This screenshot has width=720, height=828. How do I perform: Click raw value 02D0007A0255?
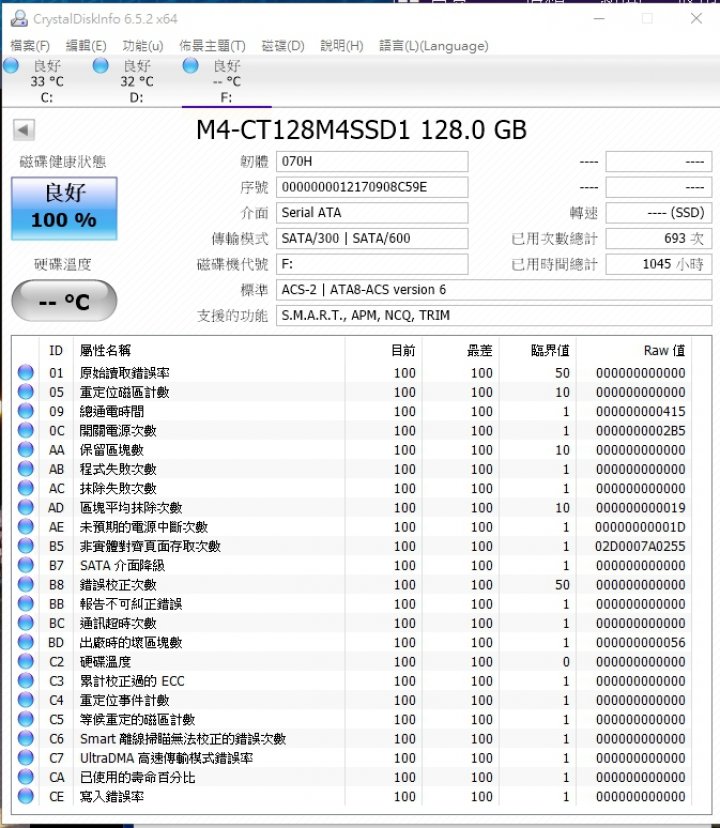point(640,546)
